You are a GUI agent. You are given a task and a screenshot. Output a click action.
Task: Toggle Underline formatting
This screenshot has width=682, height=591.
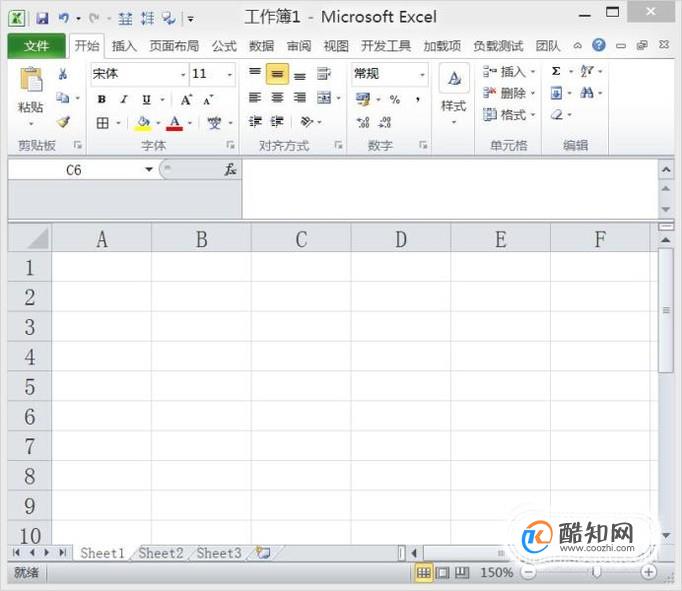(147, 100)
